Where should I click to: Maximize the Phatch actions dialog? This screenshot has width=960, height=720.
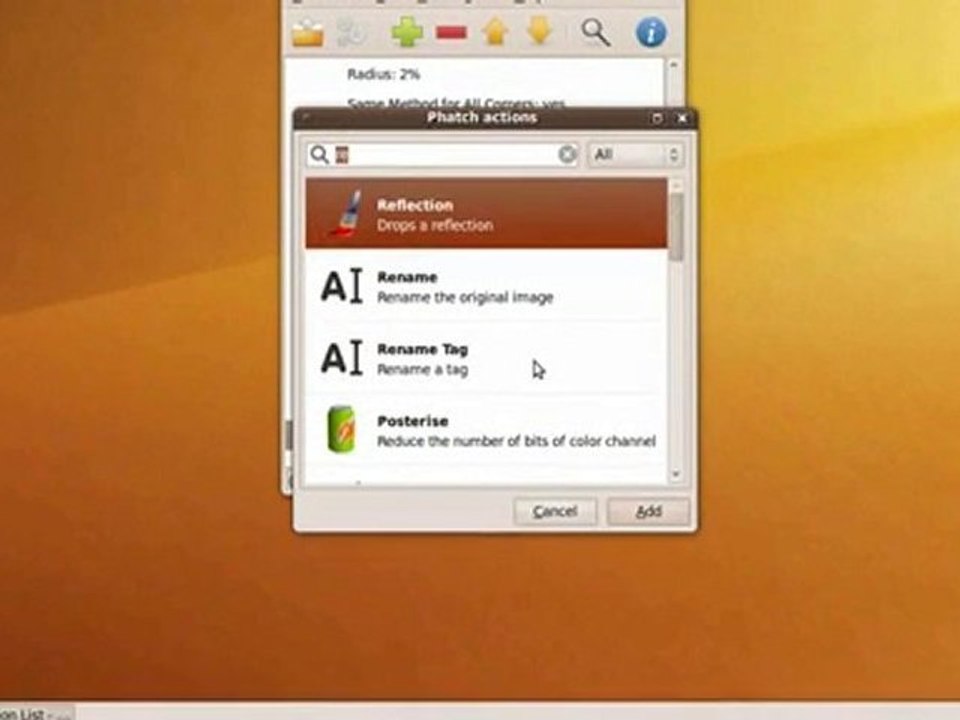[x=657, y=118]
